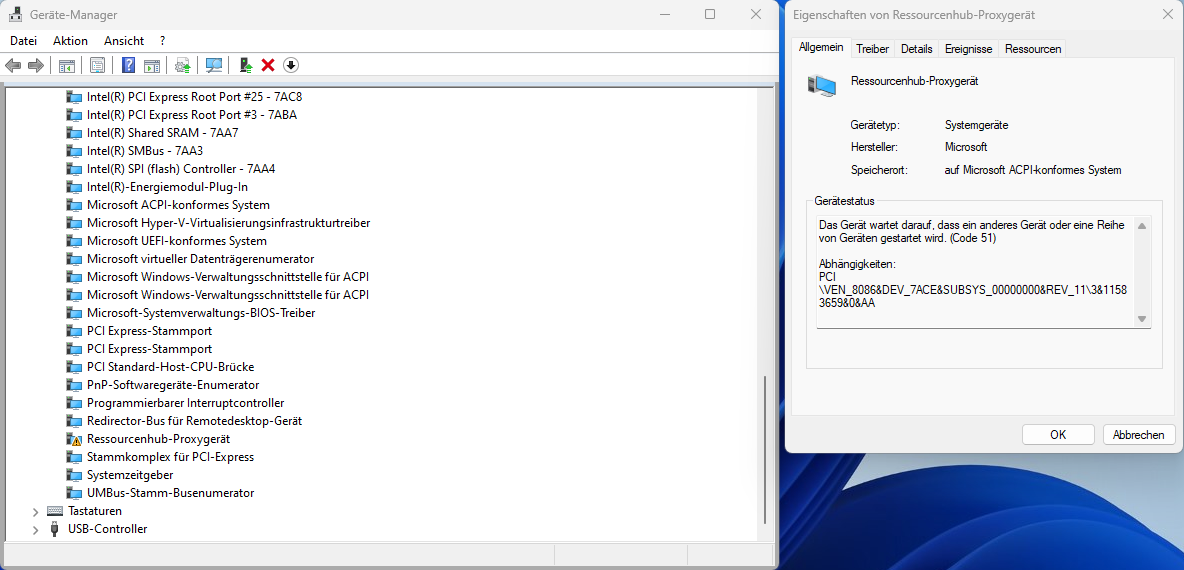Image resolution: width=1184 pixels, height=570 pixels.
Task: Minimize the Geräte-Manager window
Action: (x=664, y=14)
